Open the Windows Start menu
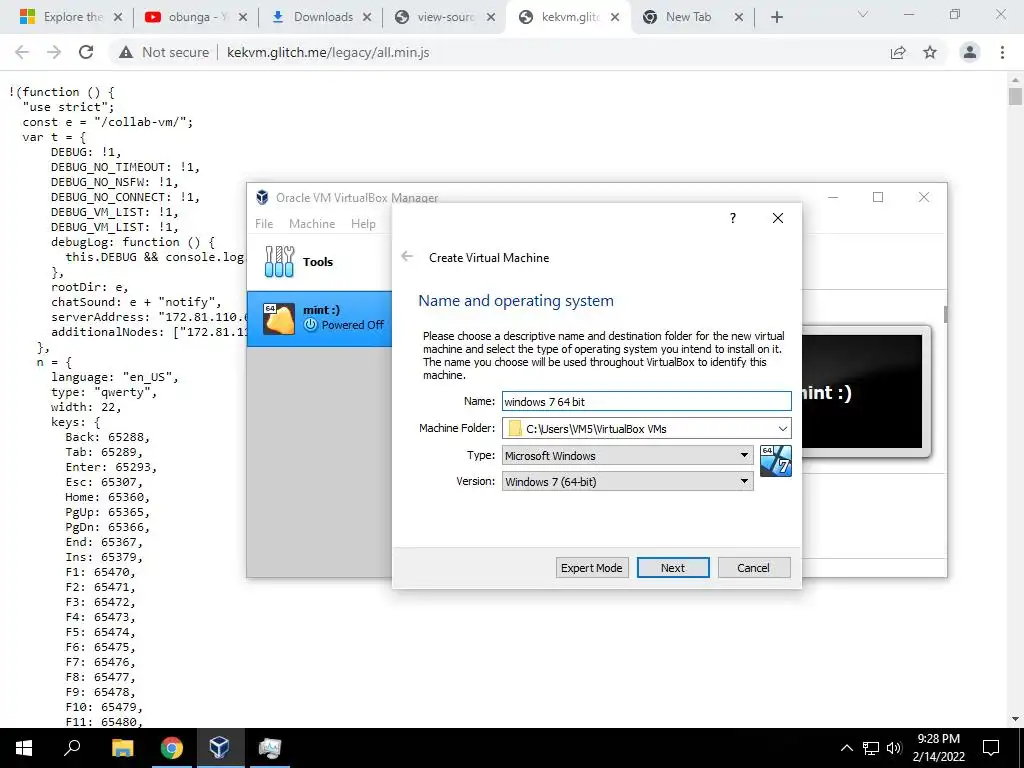1024x768 pixels. (24, 748)
